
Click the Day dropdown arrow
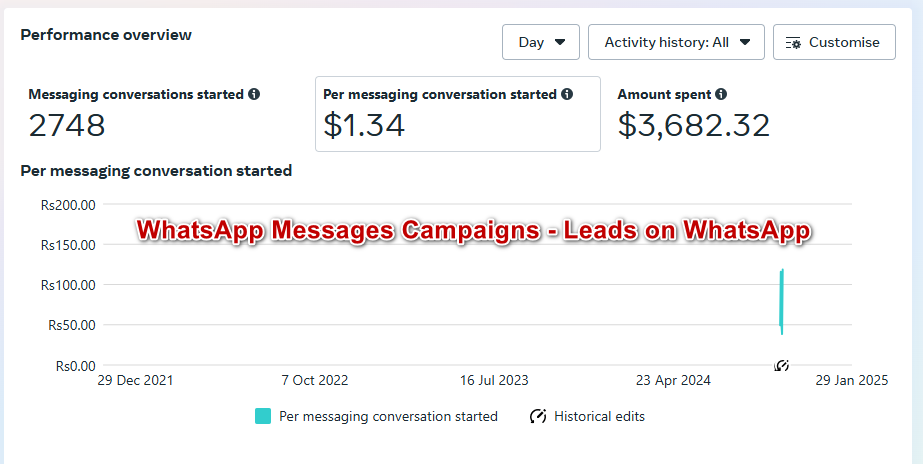pyautogui.click(x=560, y=42)
